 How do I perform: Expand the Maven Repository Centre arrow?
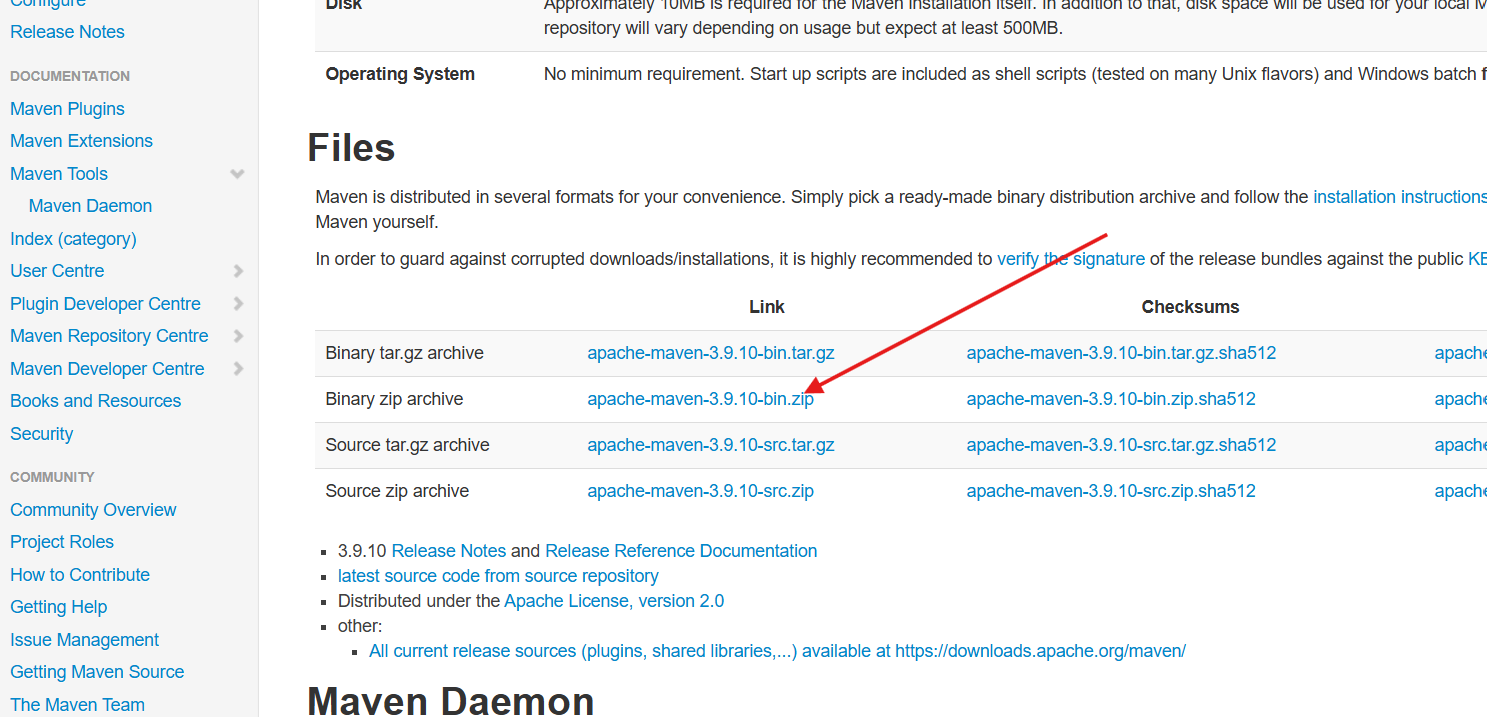click(238, 336)
